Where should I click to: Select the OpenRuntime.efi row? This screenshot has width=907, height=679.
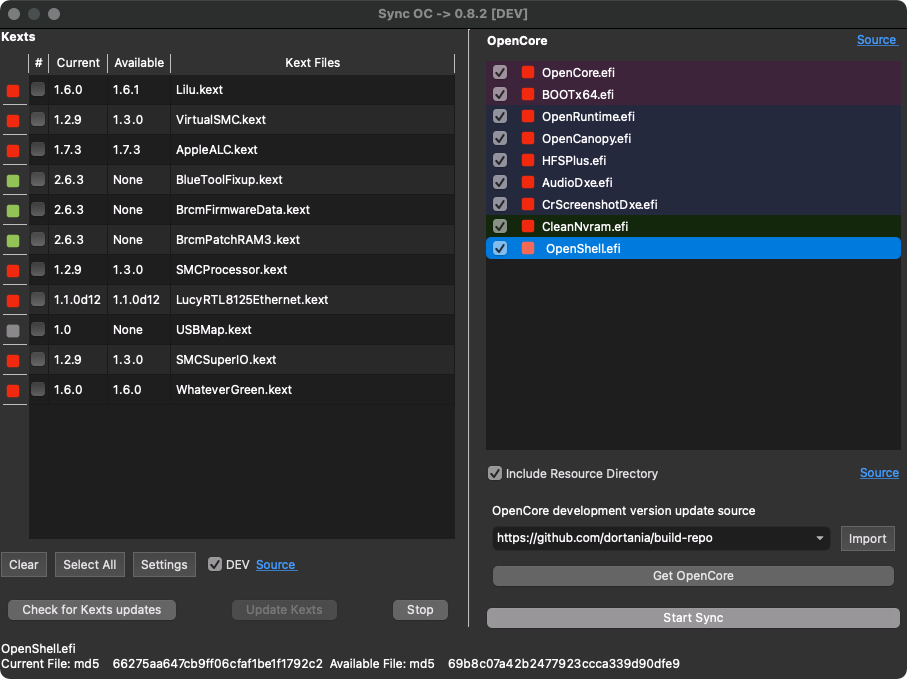coord(693,116)
